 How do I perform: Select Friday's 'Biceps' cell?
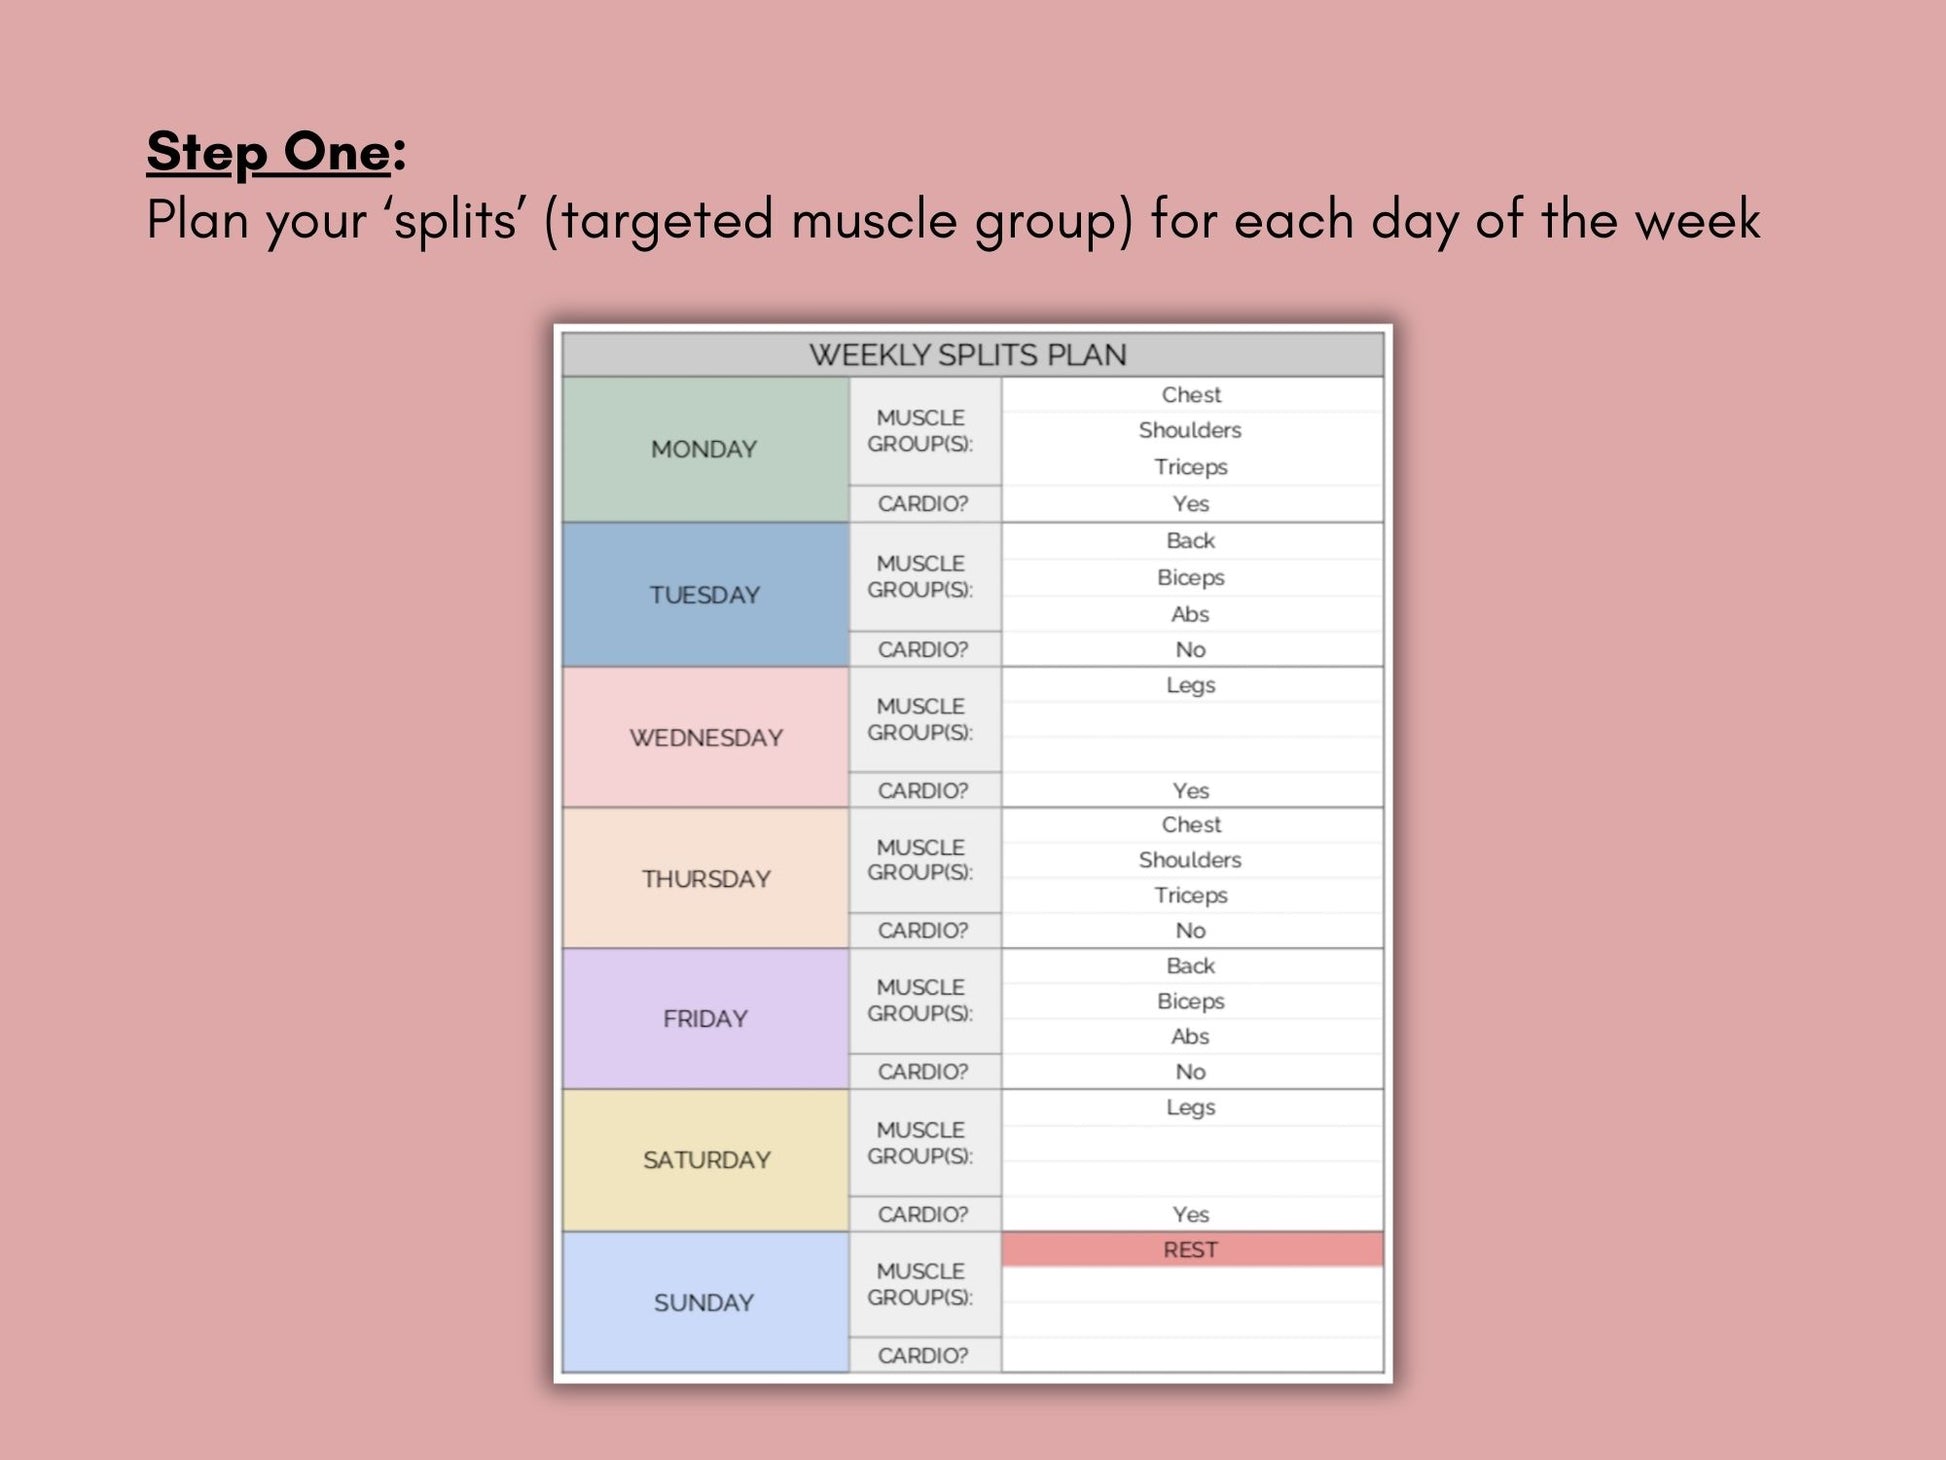[x=1191, y=1001]
